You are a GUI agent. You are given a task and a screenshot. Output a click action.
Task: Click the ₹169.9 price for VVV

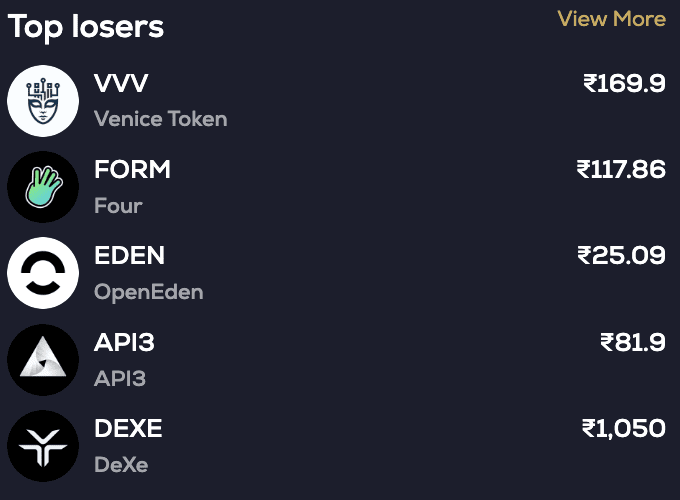click(624, 84)
